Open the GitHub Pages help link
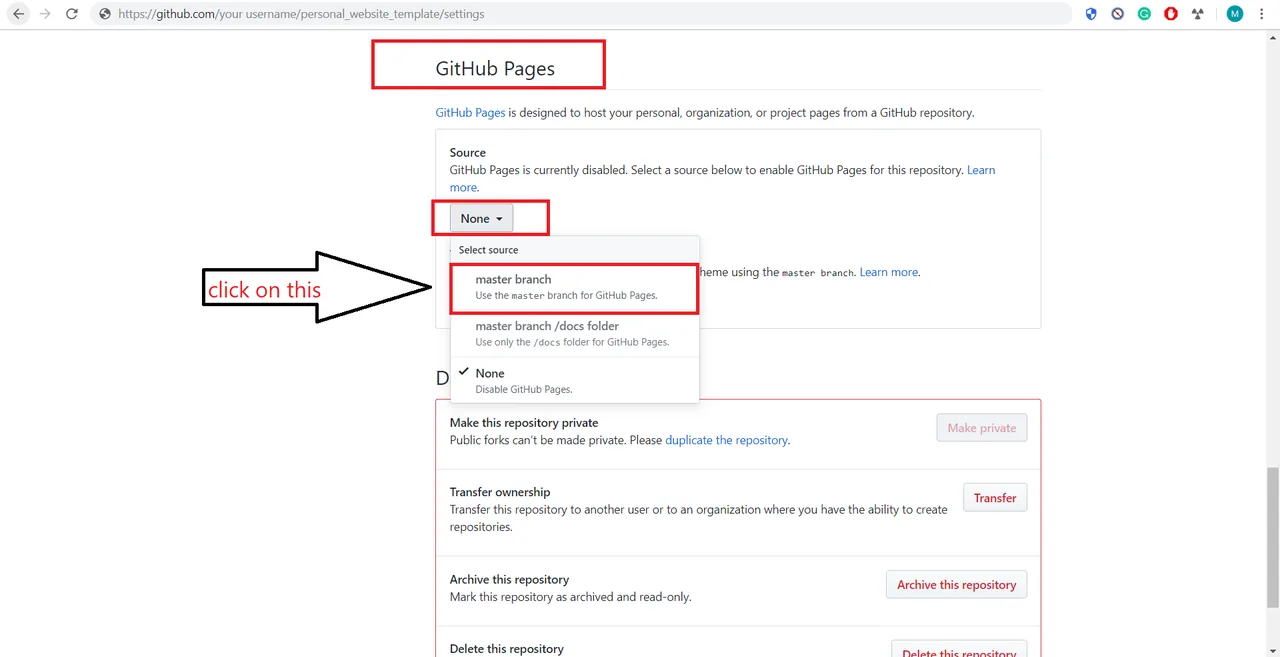Viewport: 1280px width, 657px height. tap(470, 112)
